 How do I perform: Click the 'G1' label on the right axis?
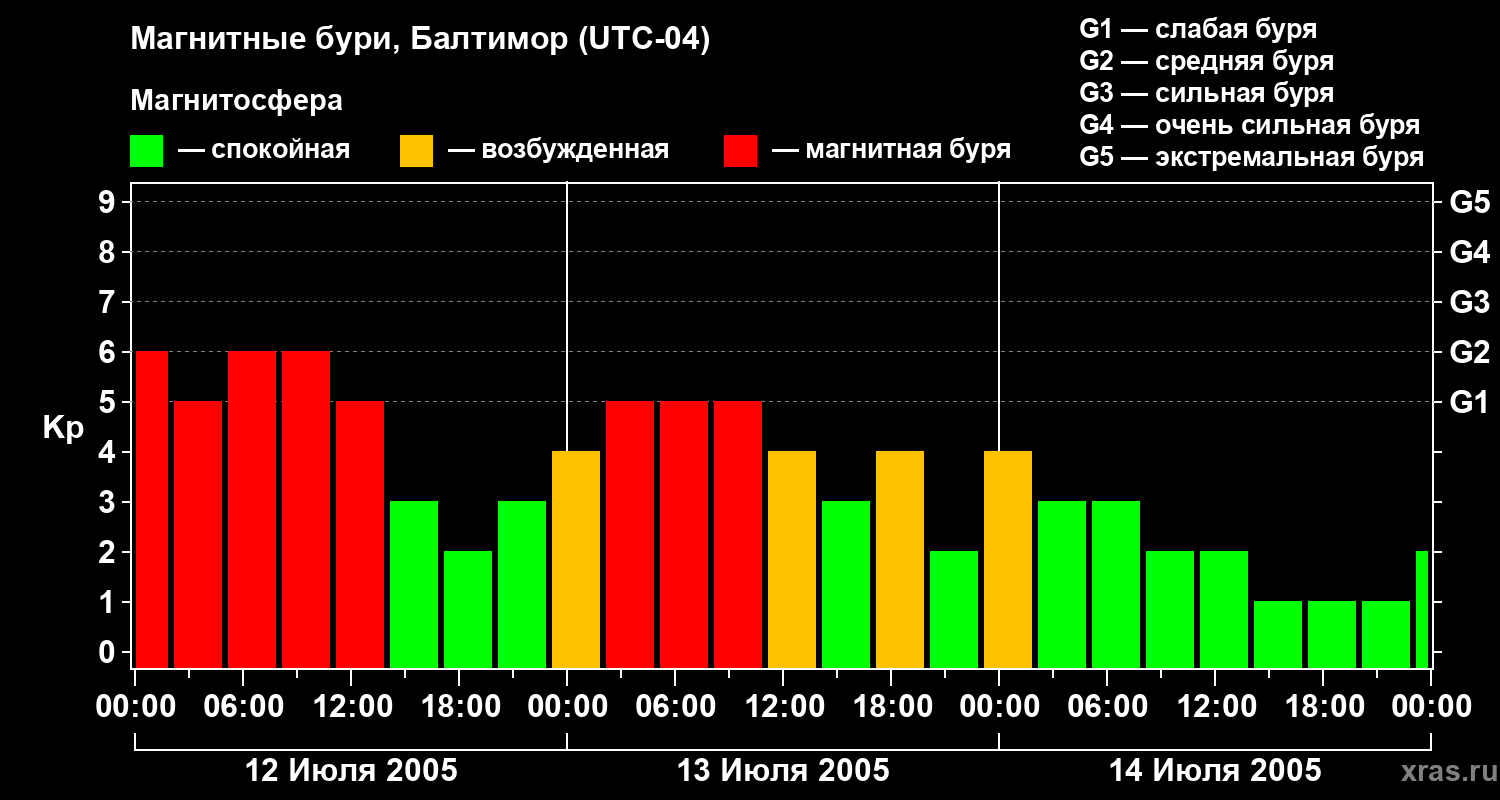pos(1469,402)
